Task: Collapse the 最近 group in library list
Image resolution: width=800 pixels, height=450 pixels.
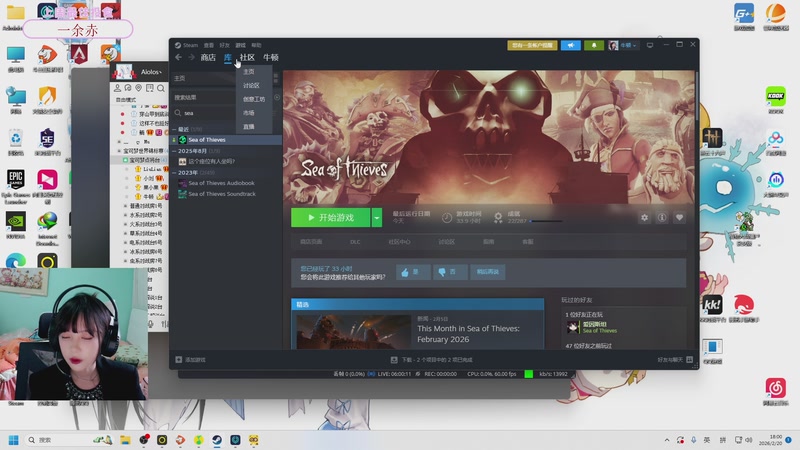Action: tap(174, 129)
